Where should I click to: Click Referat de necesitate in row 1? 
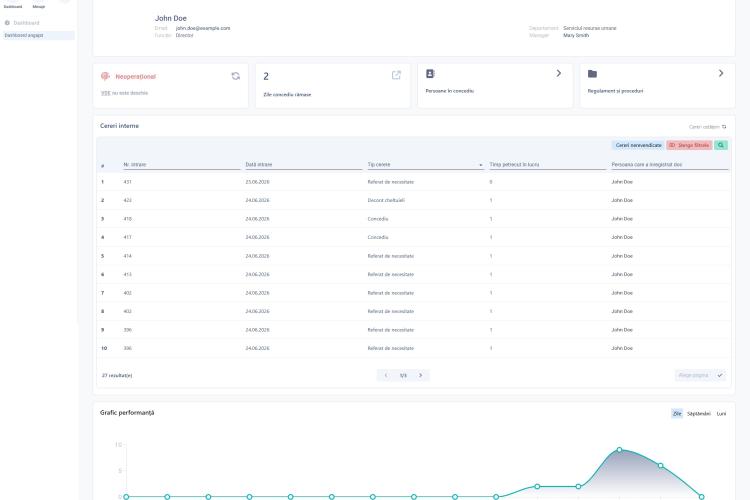tap(390, 182)
